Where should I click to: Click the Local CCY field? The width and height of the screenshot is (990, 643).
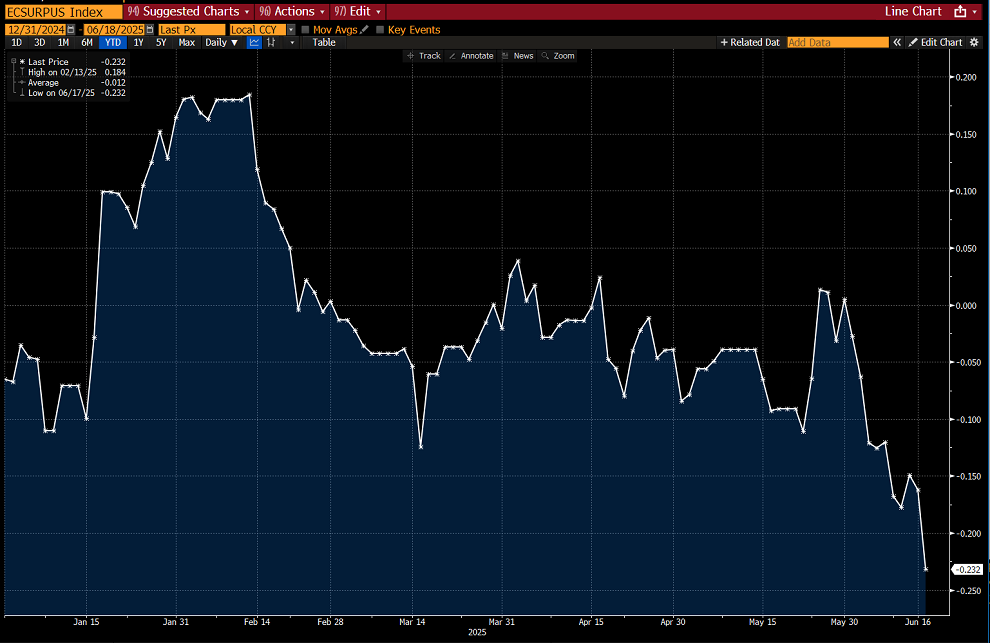[x=258, y=30]
